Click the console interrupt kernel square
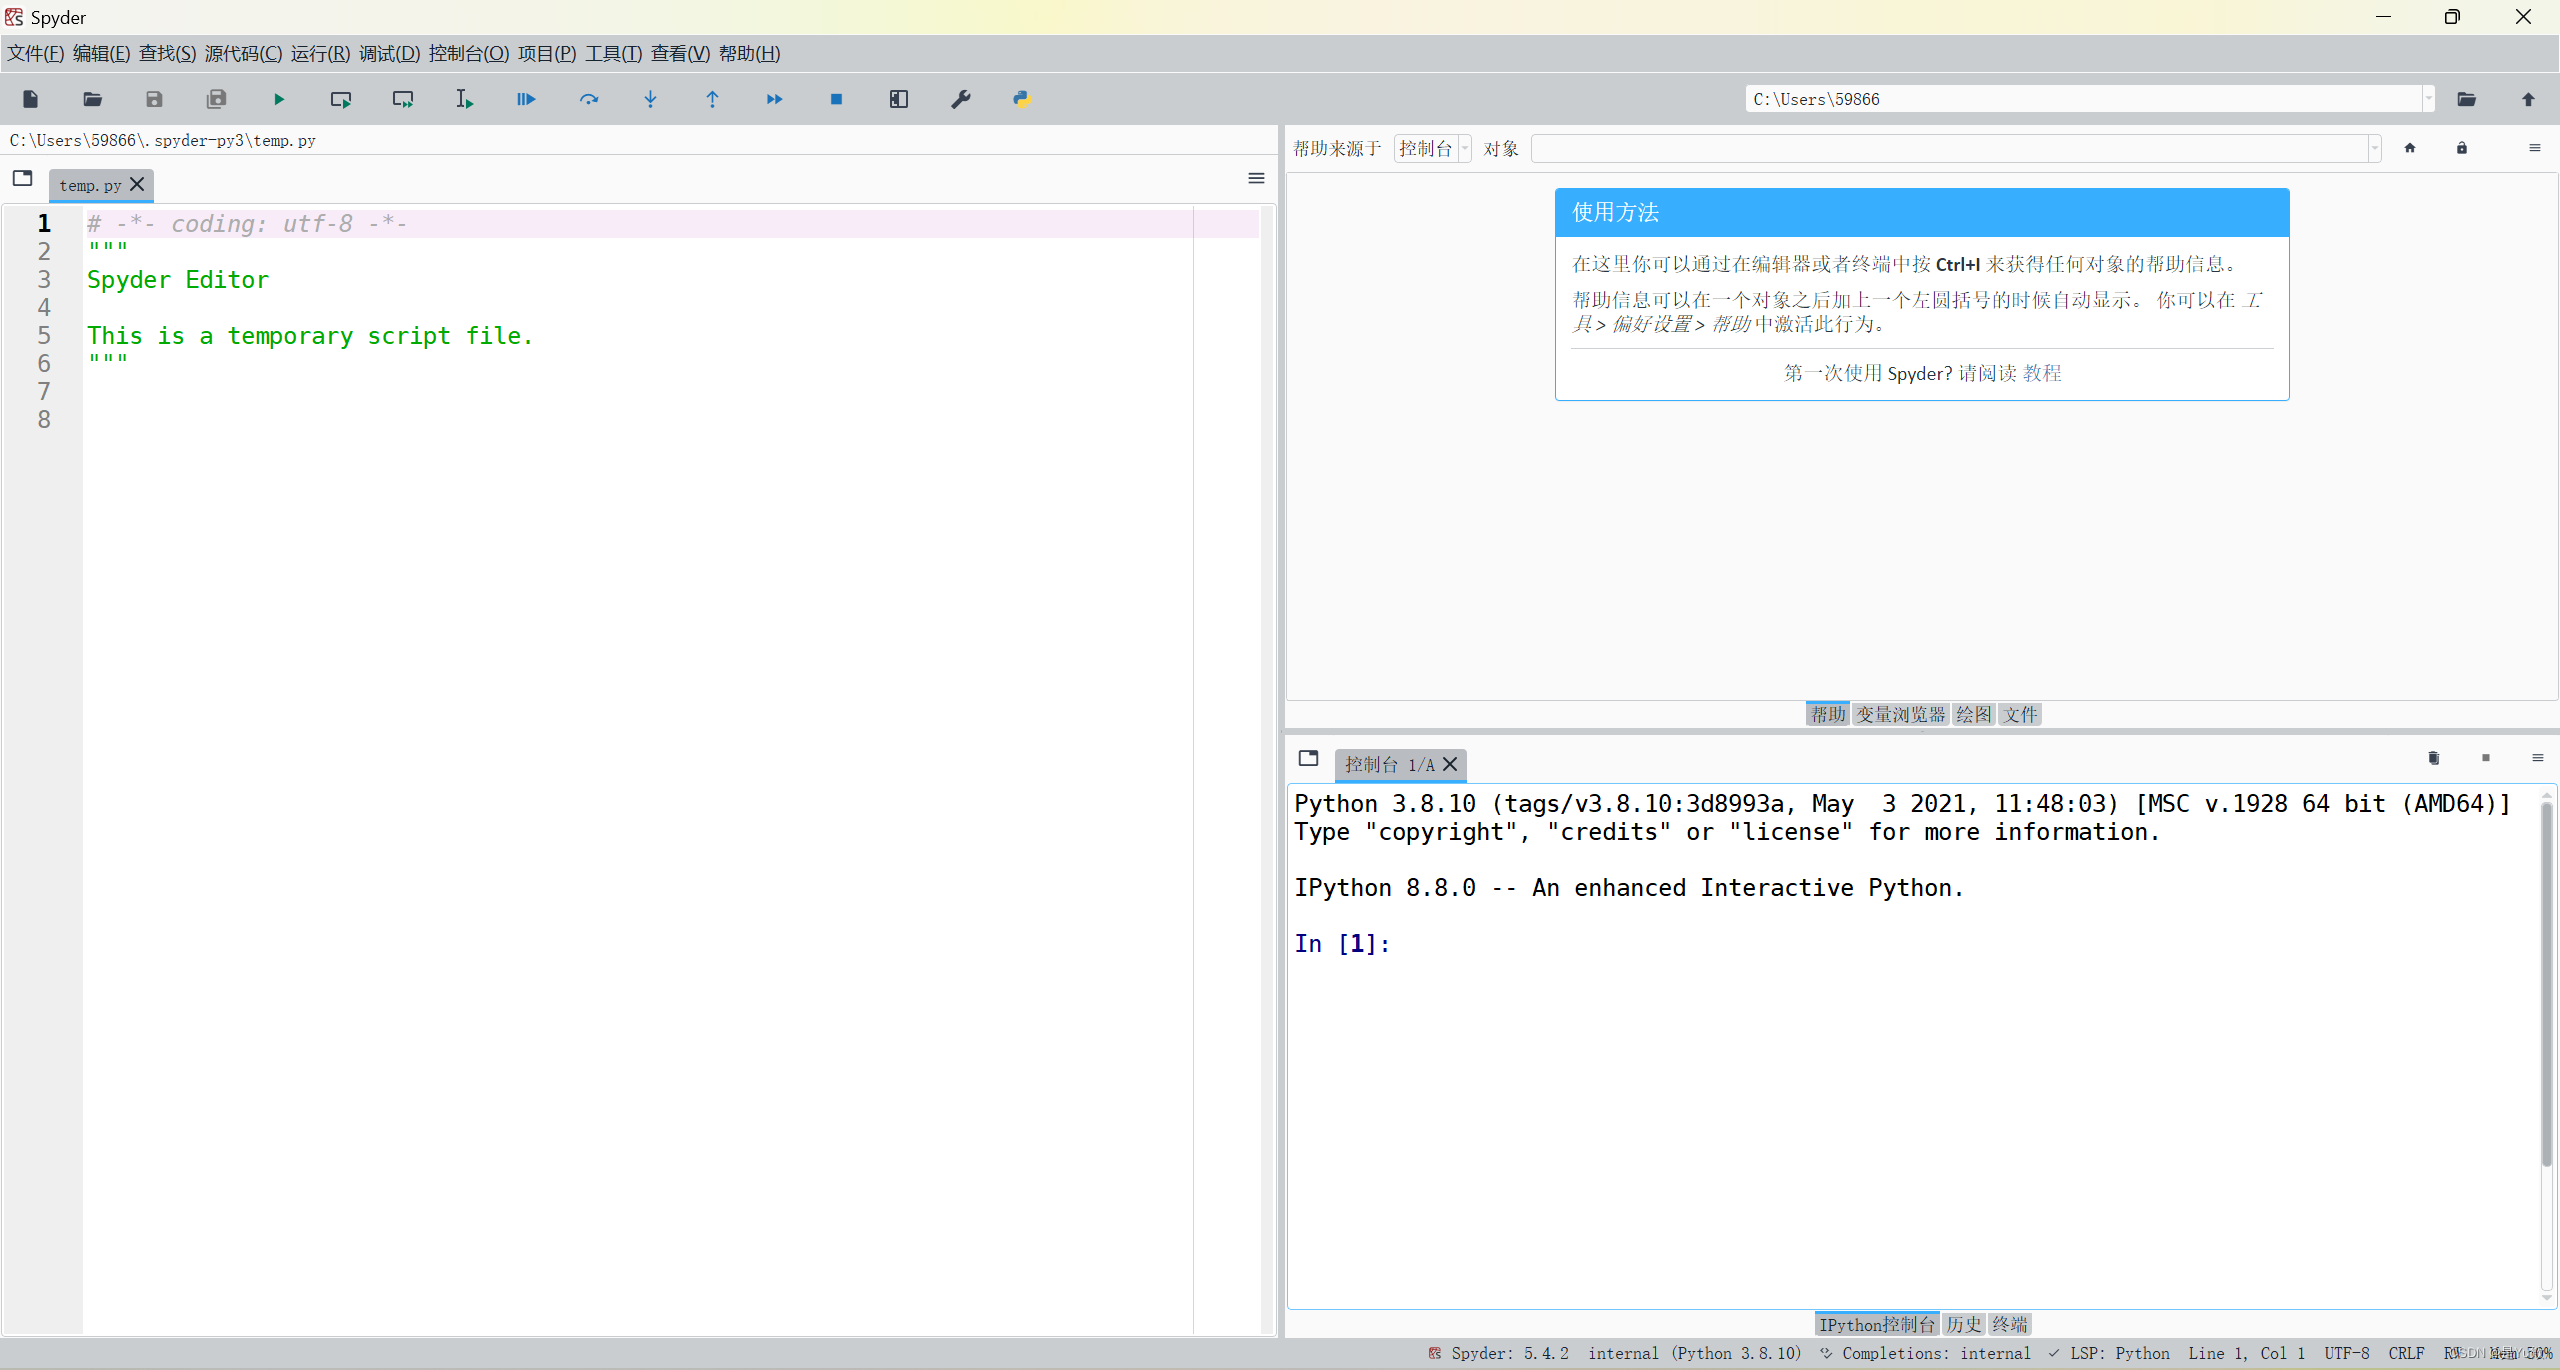This screenshot has width=2560, height=1370. (2485, 758)
